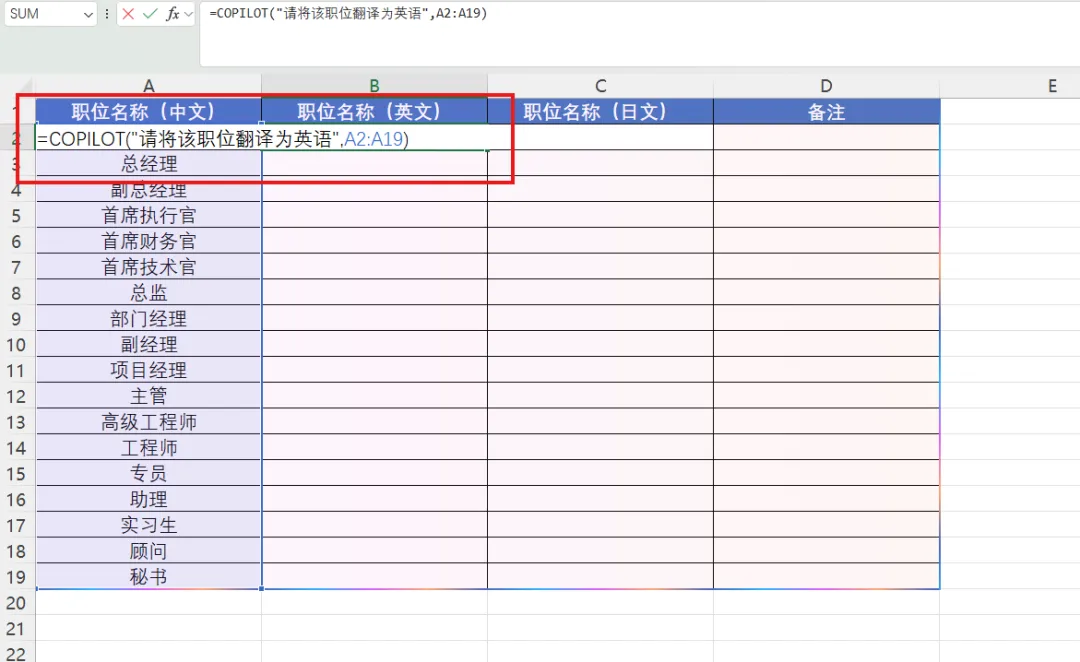Select the cell 主管
Image resolution: width=1080 pixels, height=662 pixels.
click(x=149, y=396)
